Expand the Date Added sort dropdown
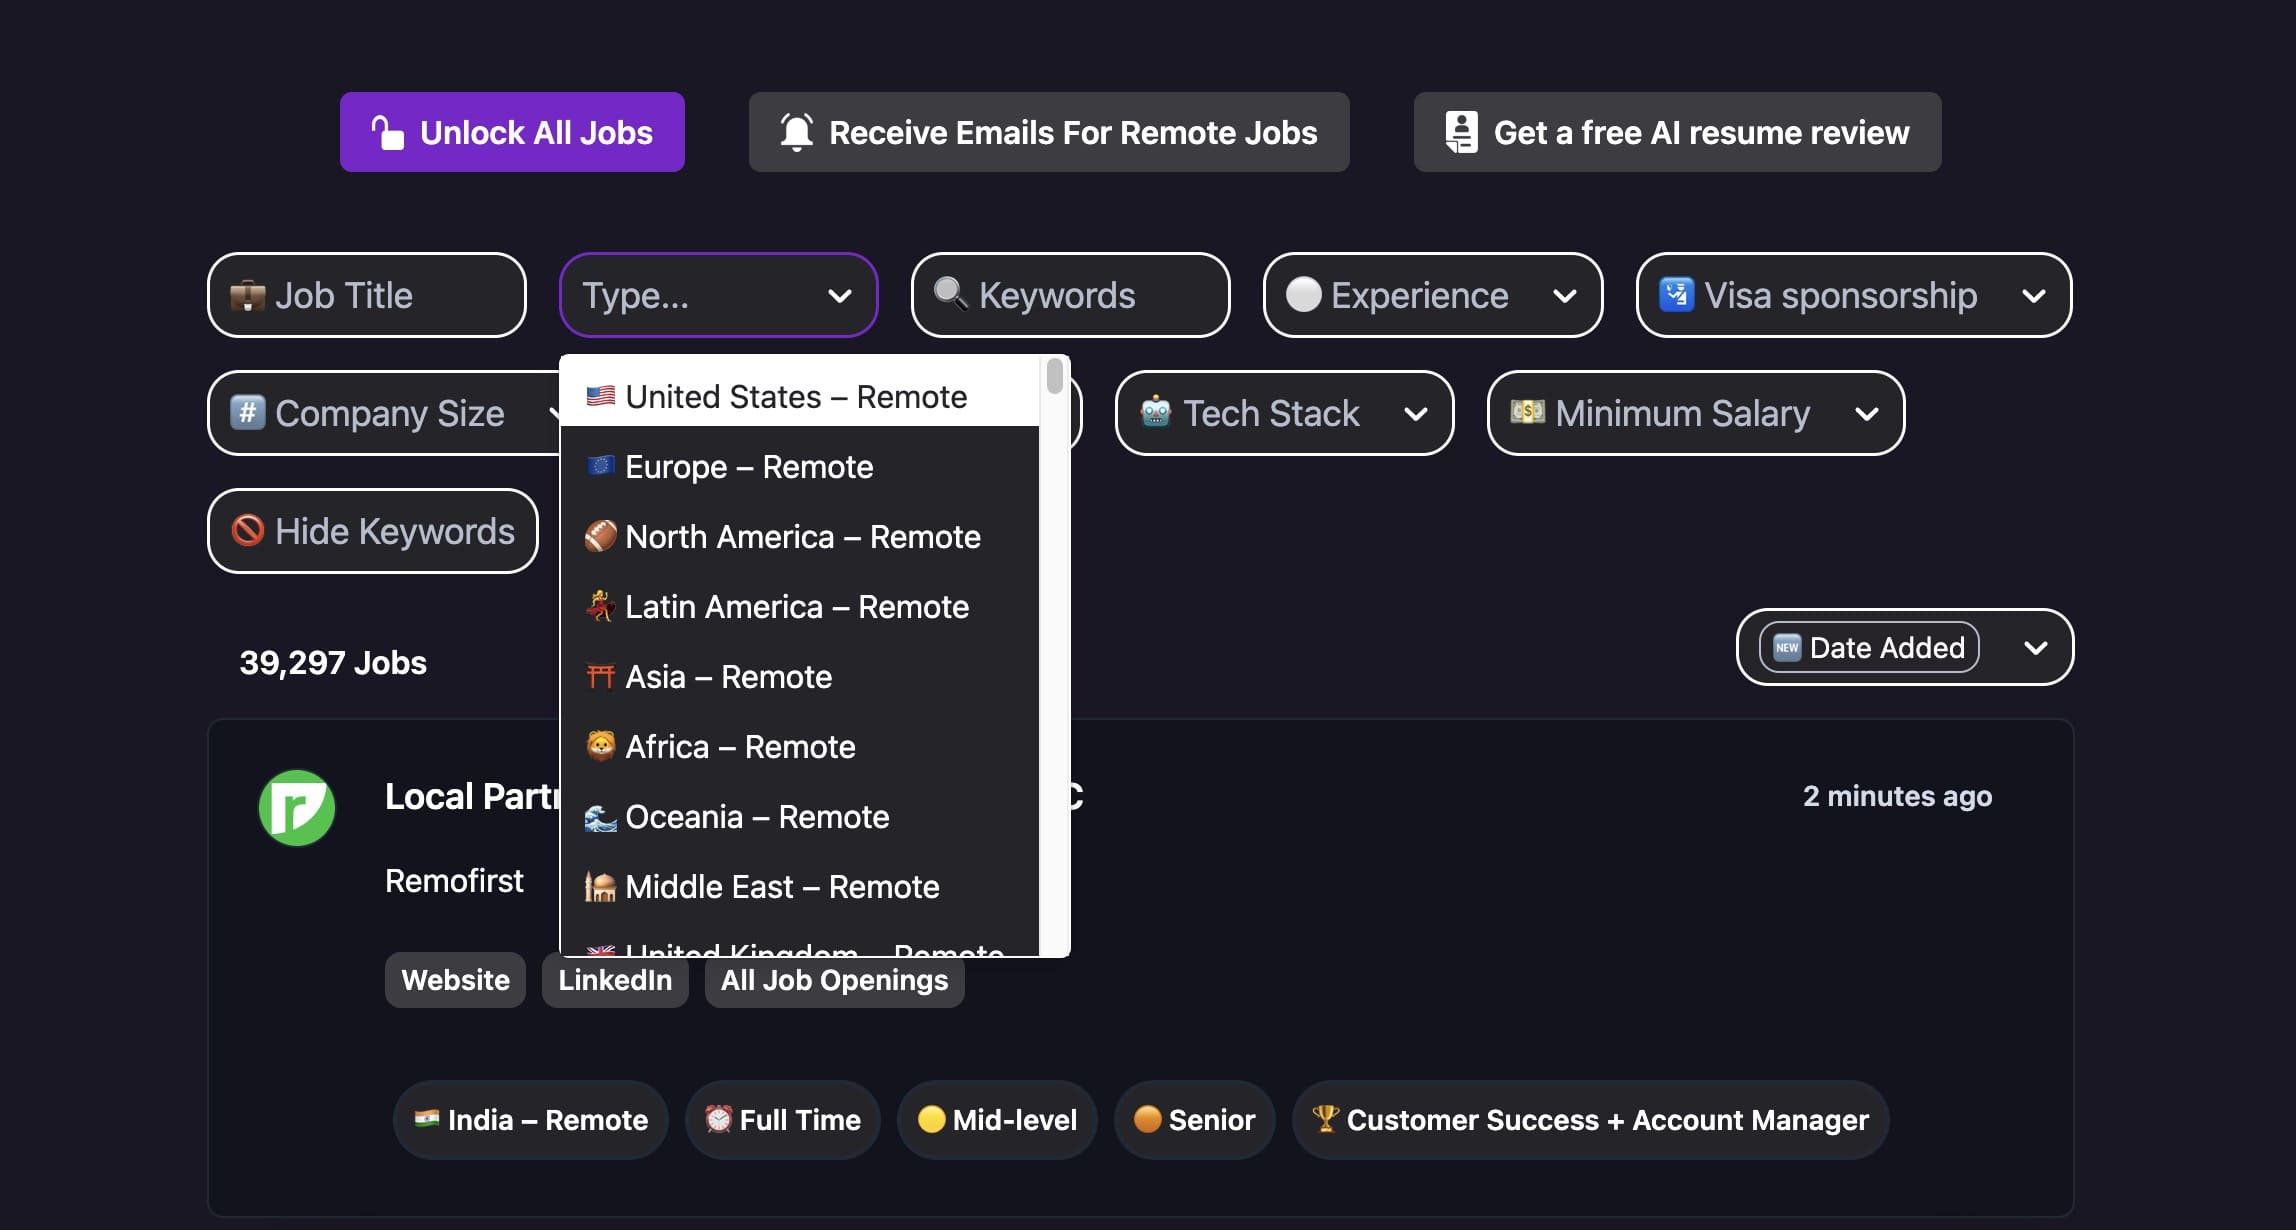 2035,648
